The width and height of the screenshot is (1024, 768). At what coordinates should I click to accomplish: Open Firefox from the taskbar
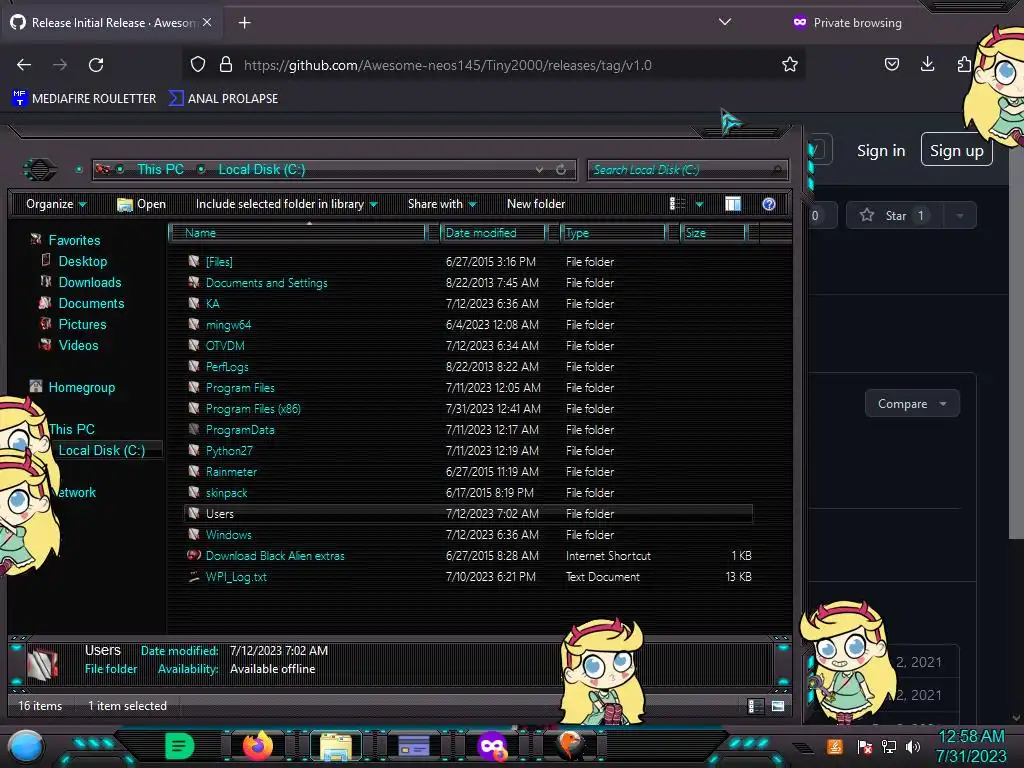click(x=257, y=745)
